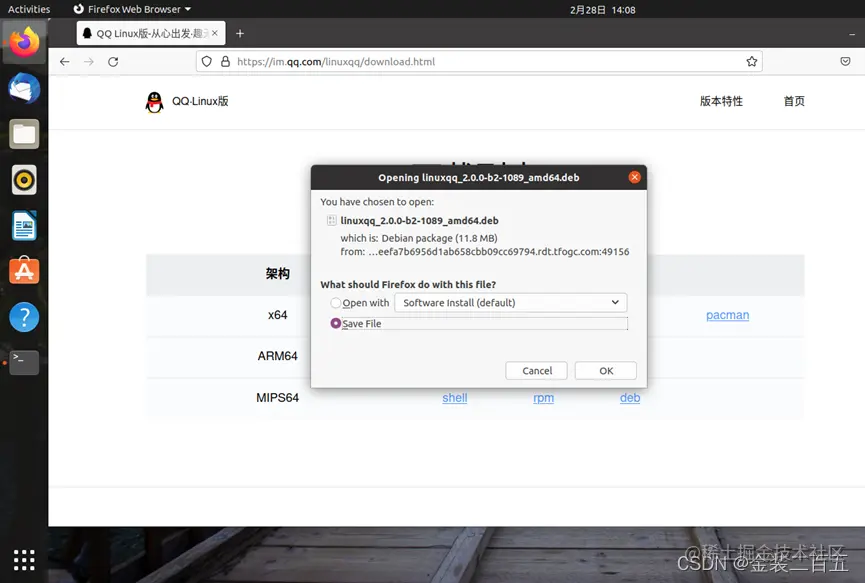Open the rpm download link
865x583 pixels.
[x=543, y=398]
